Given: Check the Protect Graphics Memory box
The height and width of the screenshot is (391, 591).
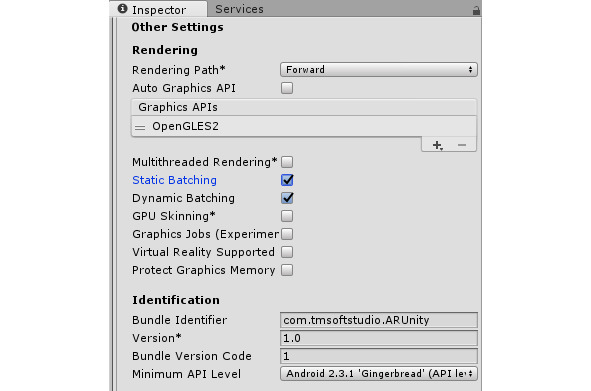Looking at the screenshot, I should [x=287, y=270].
